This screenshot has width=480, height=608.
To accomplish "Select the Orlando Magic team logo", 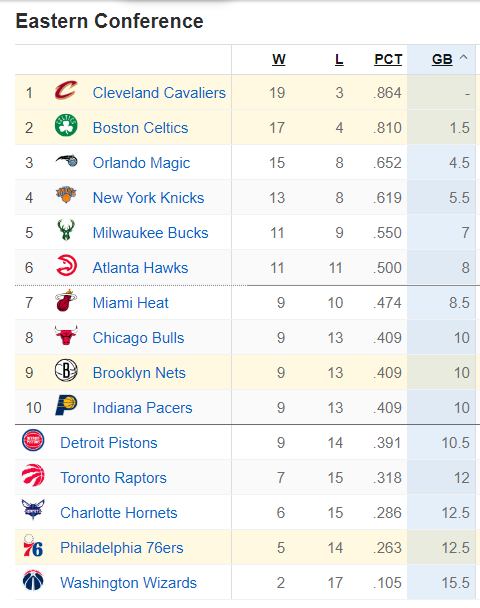I will pyautogui.click(x=66, y=161).
